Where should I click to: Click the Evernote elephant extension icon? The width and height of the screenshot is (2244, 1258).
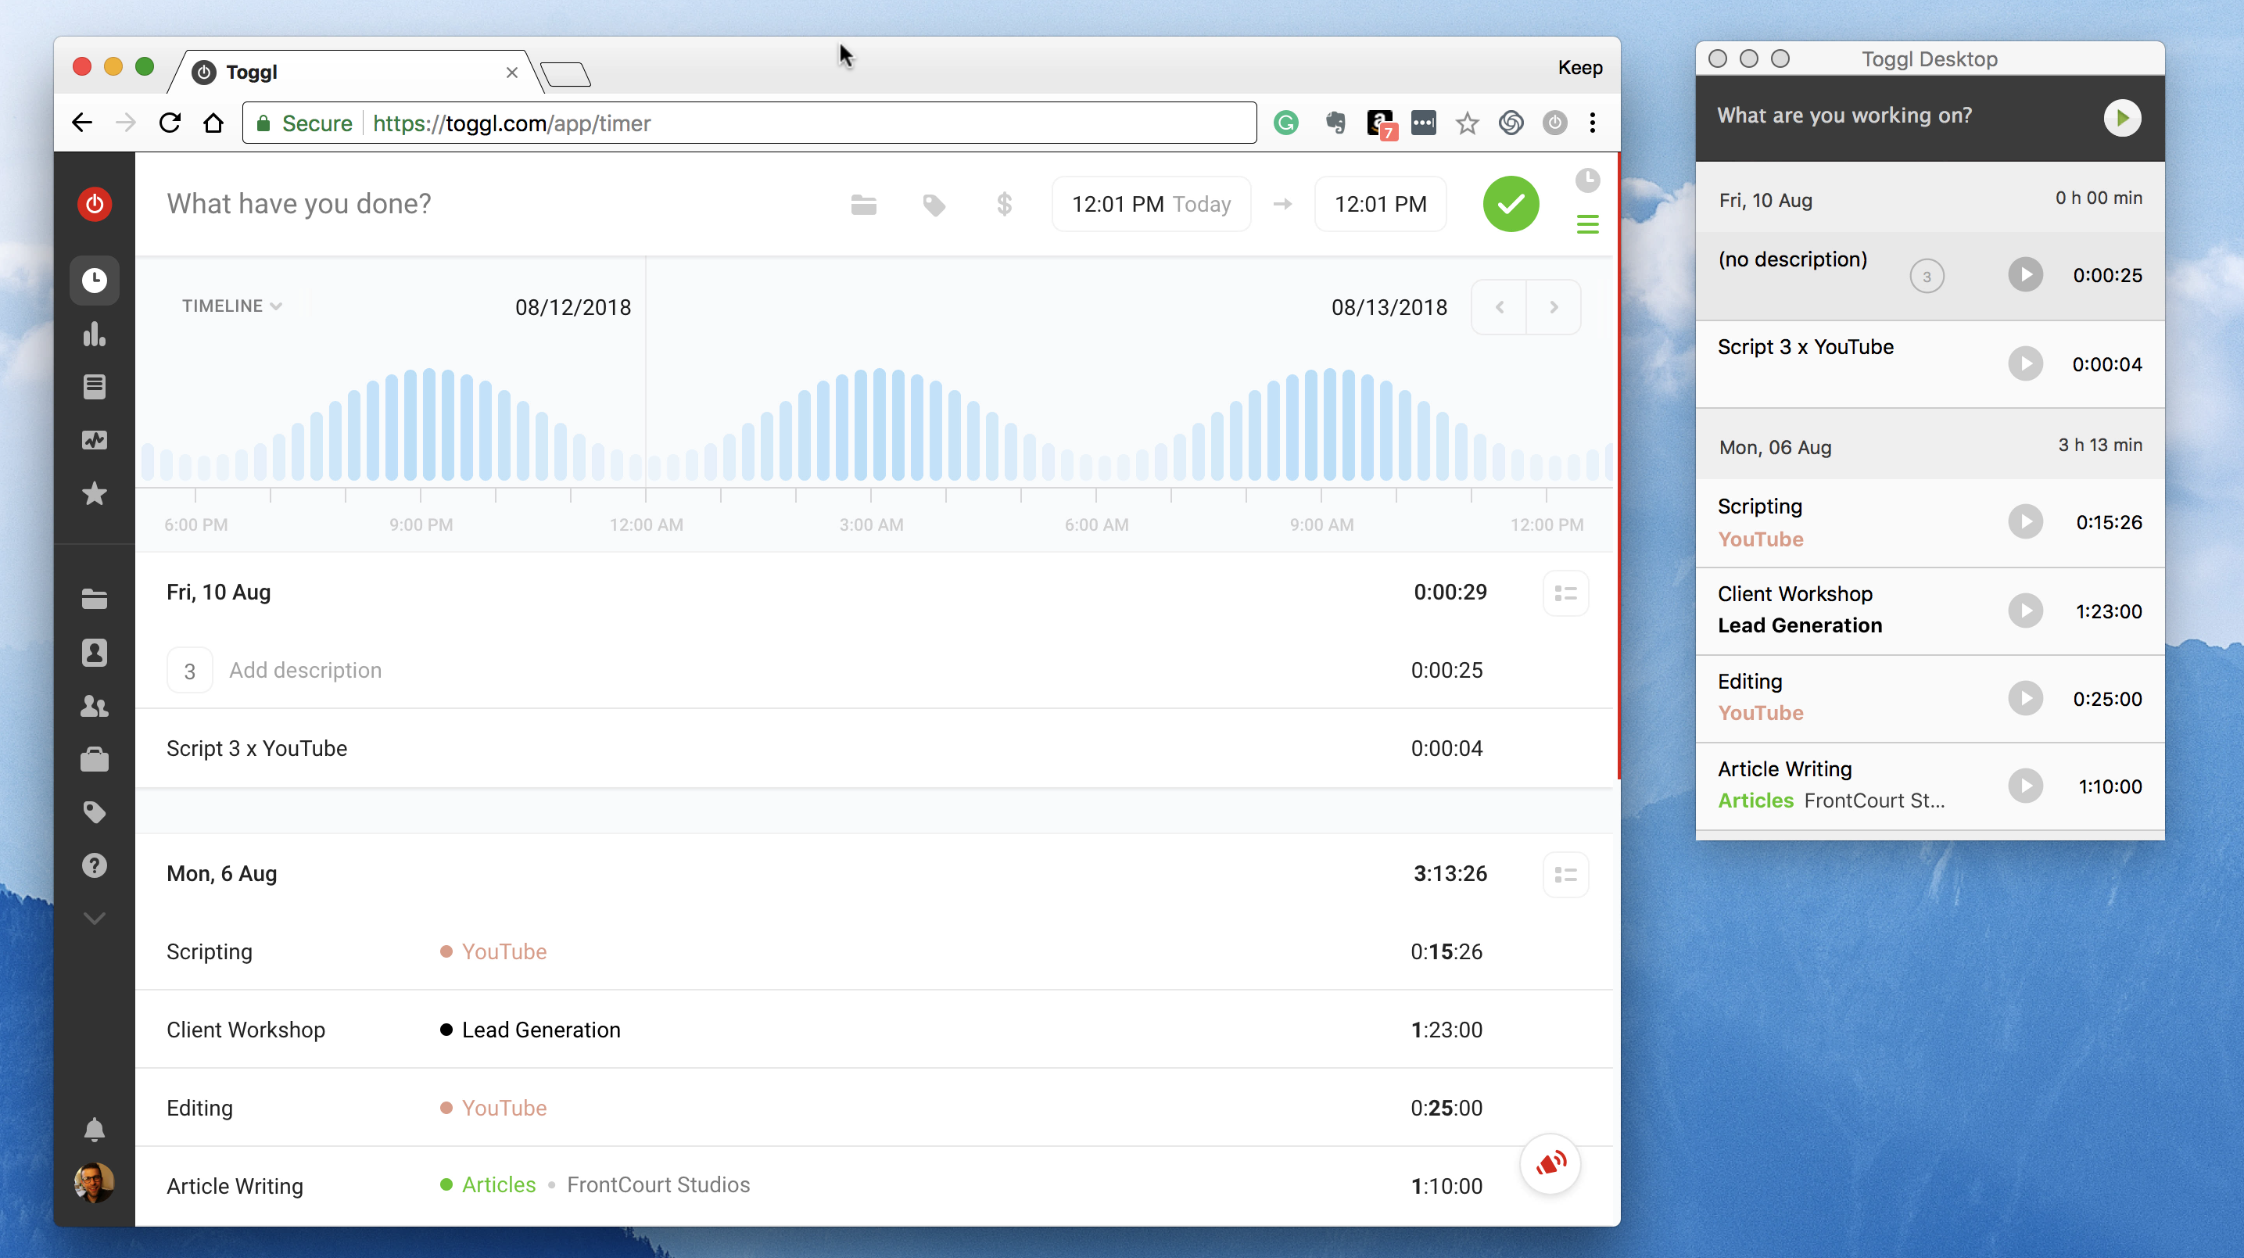click(x=1335, y=123)
